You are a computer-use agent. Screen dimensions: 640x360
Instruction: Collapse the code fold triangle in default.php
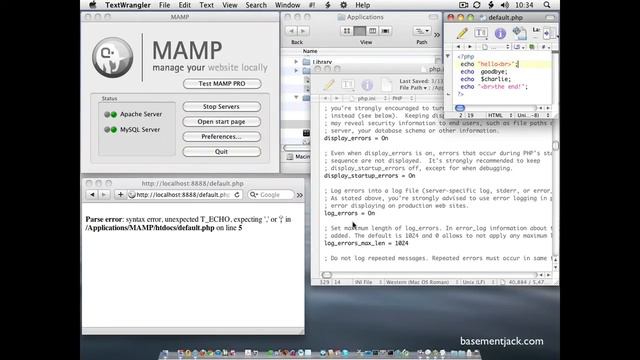pyautogui.click(x=448, y=56)
